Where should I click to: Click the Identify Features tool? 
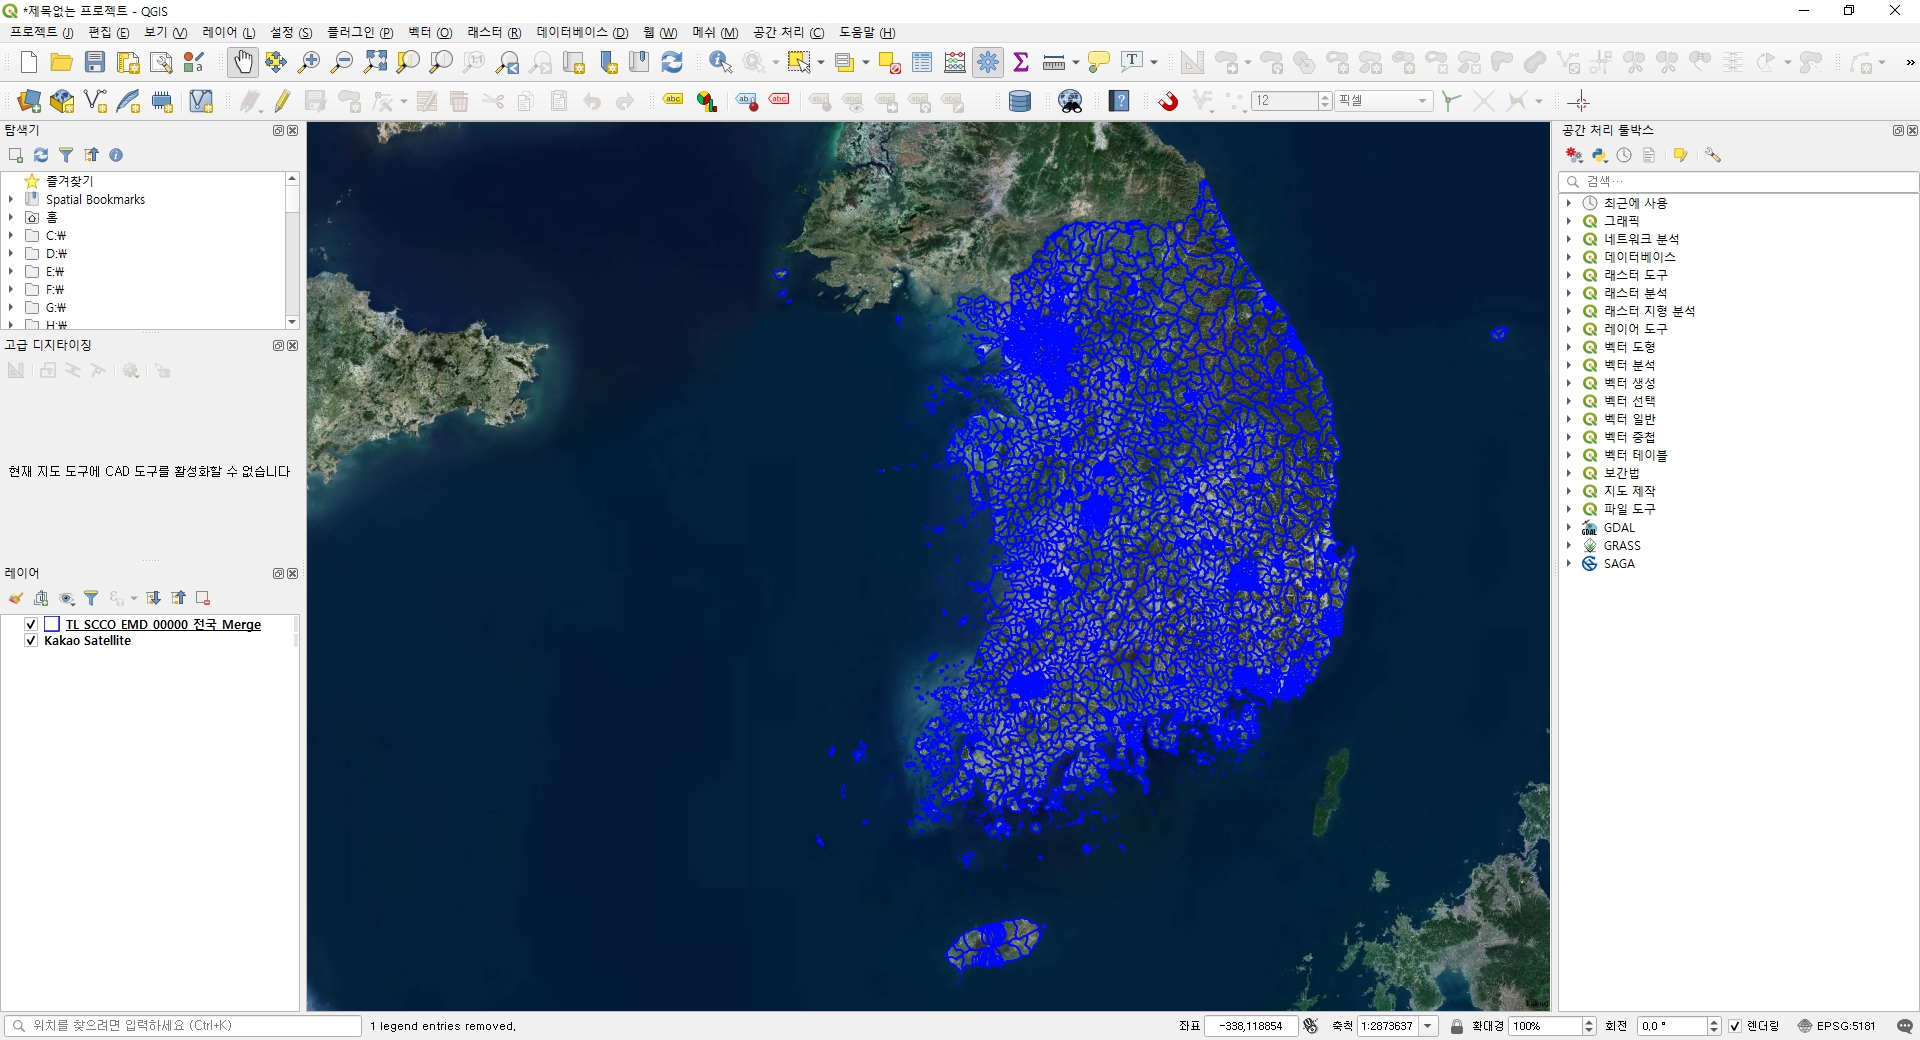pos(720,62)
